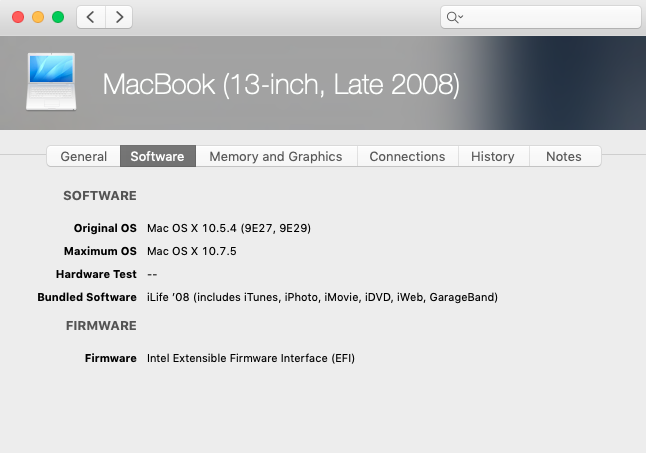Click the MacBook device image
This screenshot has height=453, width=646.
coord(50,82)
